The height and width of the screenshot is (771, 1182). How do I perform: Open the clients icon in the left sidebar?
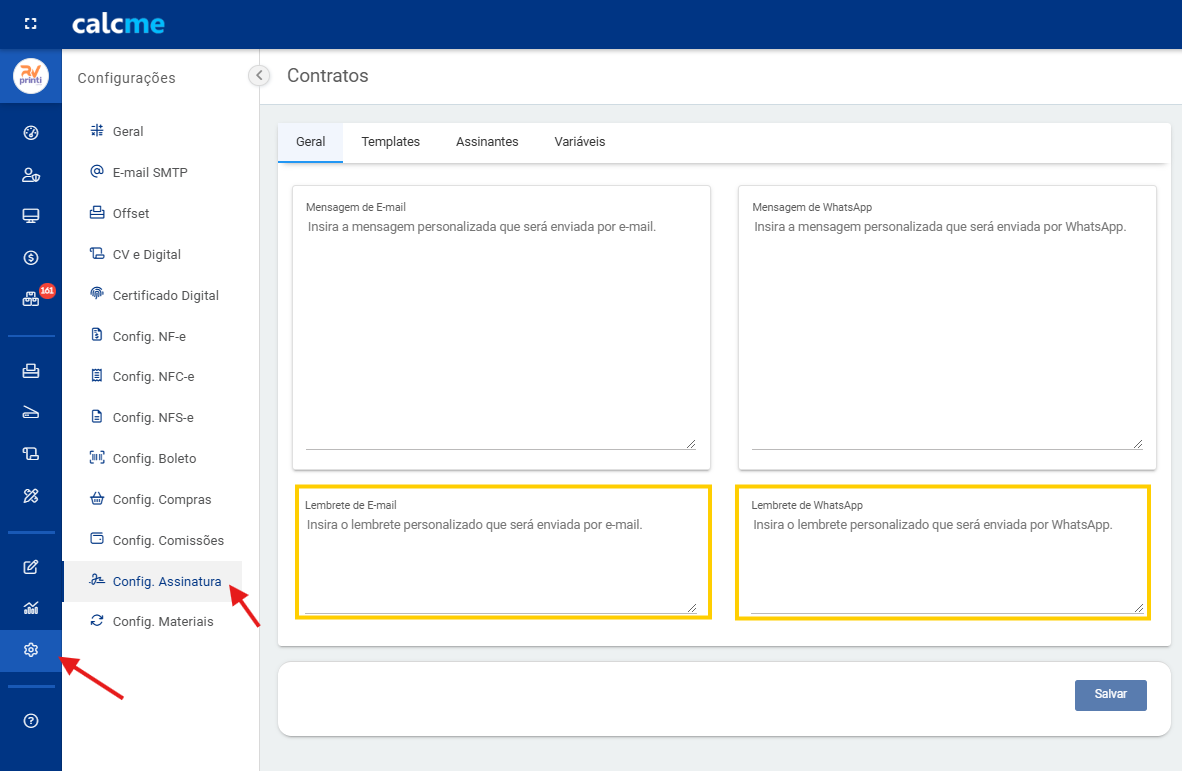pos(31,175)
